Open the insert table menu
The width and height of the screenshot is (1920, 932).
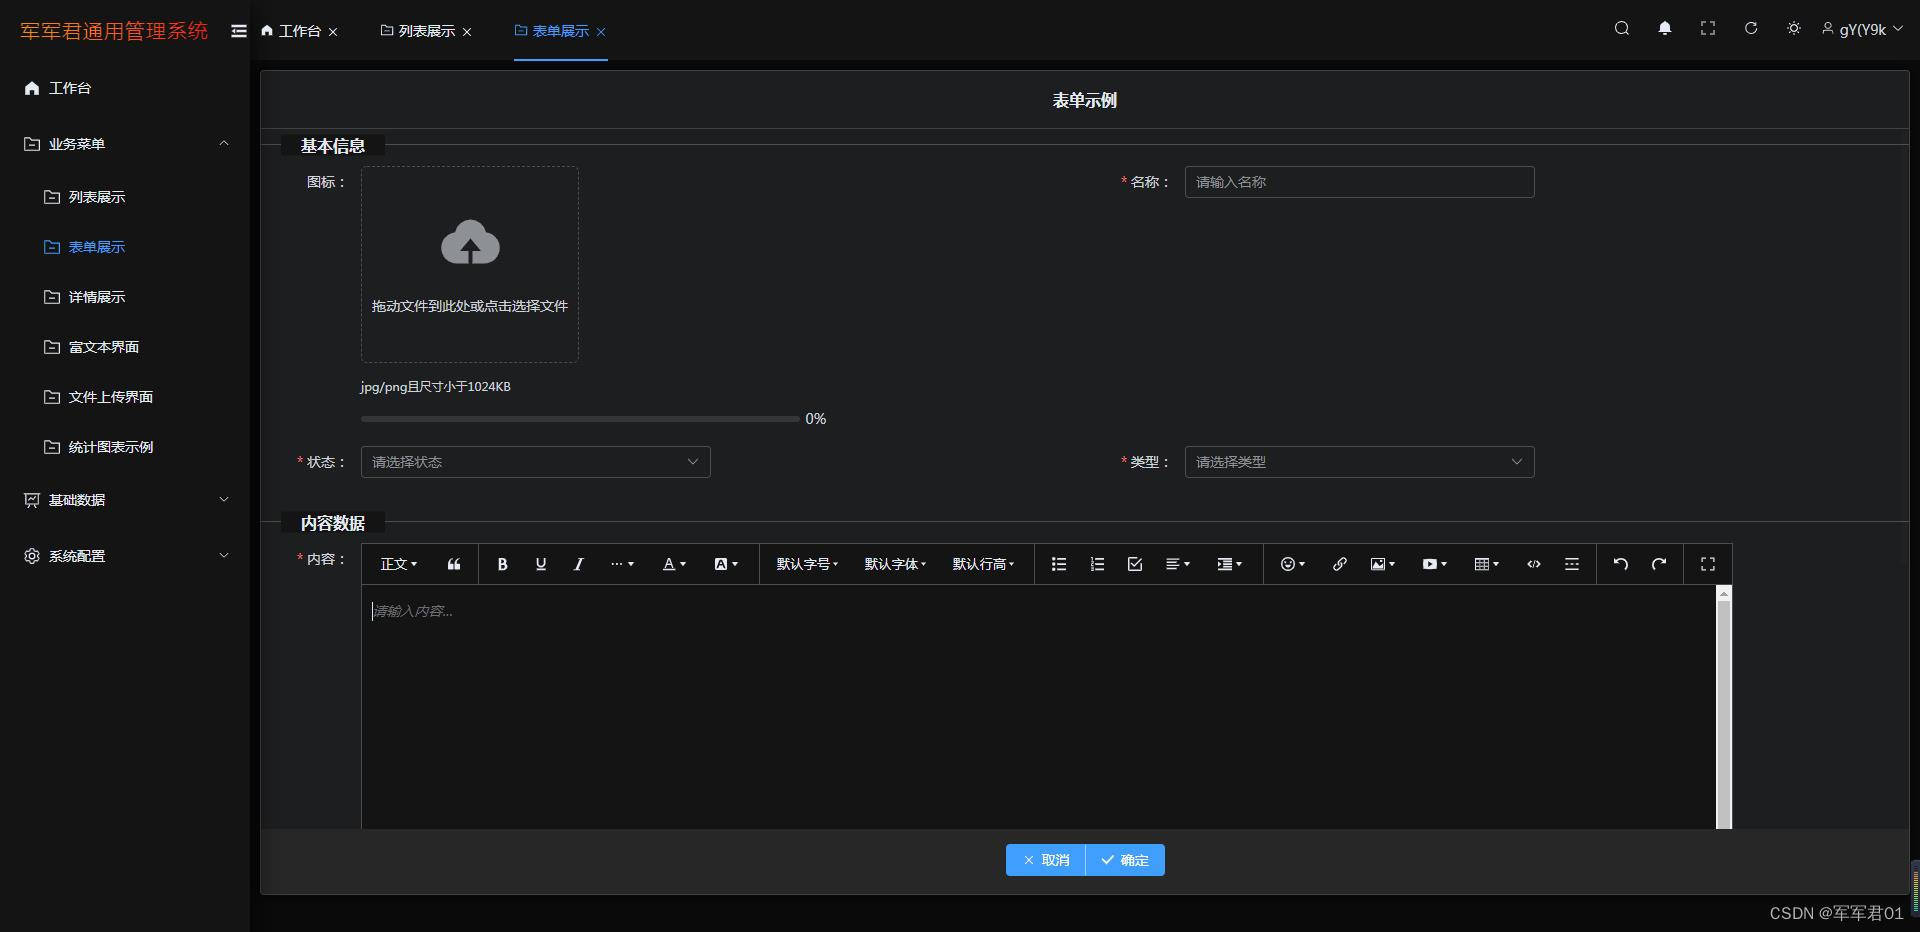[1486, 564]
